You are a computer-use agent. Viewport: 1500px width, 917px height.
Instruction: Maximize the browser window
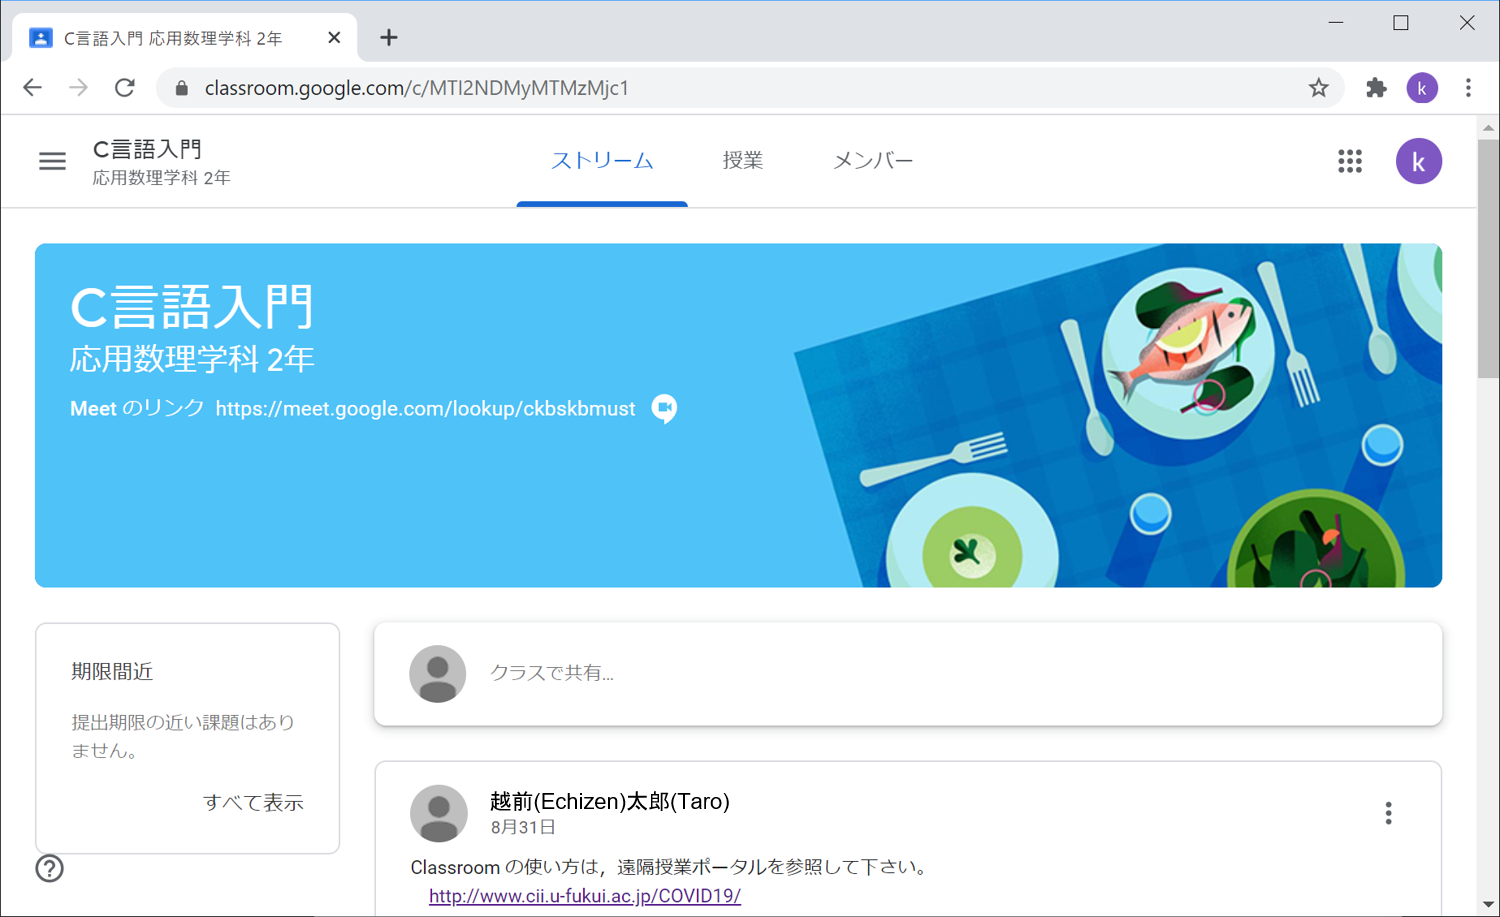point(1401,22)
